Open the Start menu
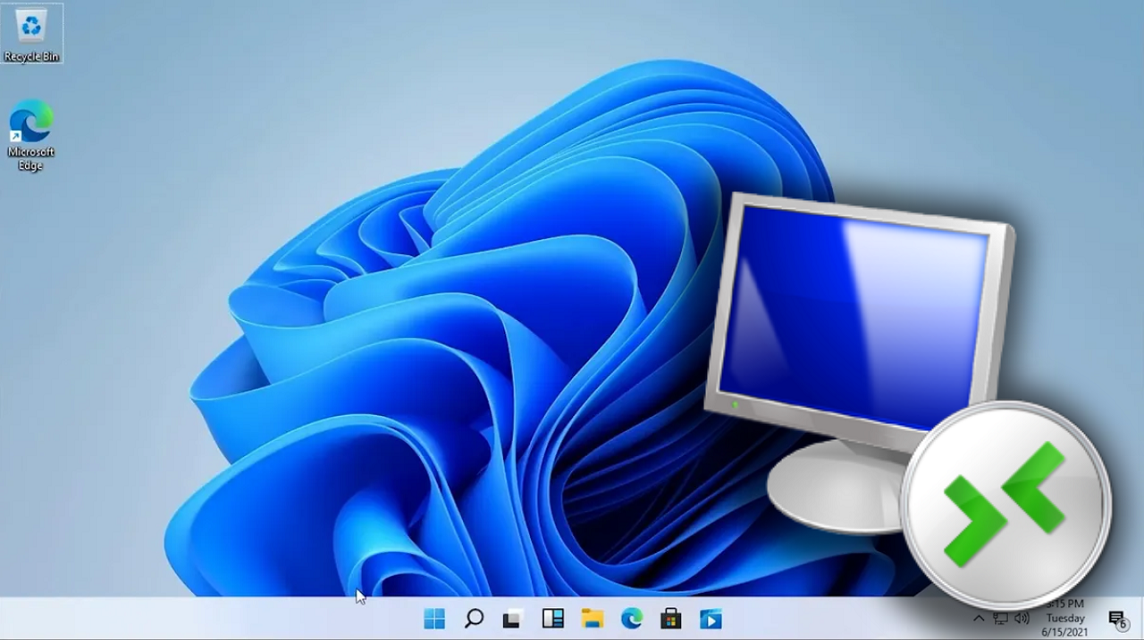 click(434, 619)
